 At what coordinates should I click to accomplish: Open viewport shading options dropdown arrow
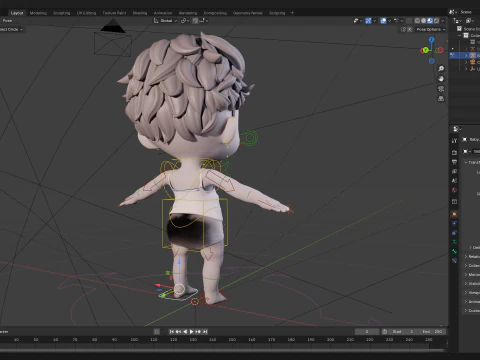pyautogui.click(x=443, y=21)
